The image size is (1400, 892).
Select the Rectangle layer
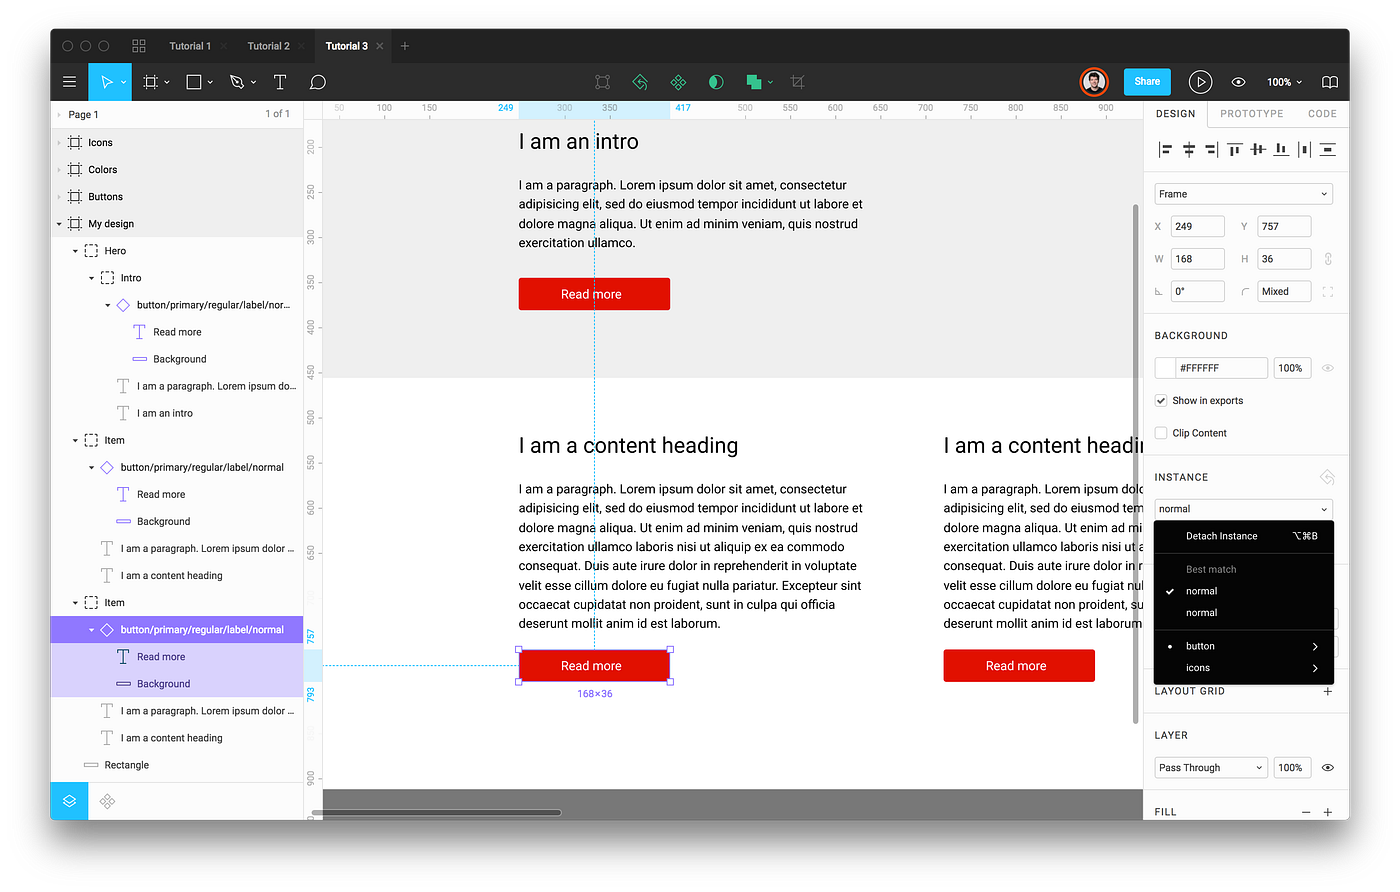click(x=176, y=765)
